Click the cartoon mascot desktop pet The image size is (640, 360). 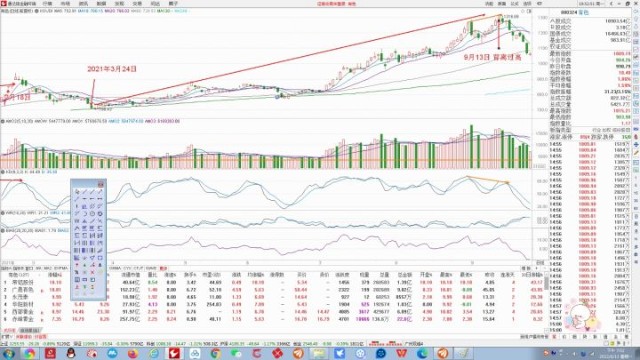coord(582,317)
